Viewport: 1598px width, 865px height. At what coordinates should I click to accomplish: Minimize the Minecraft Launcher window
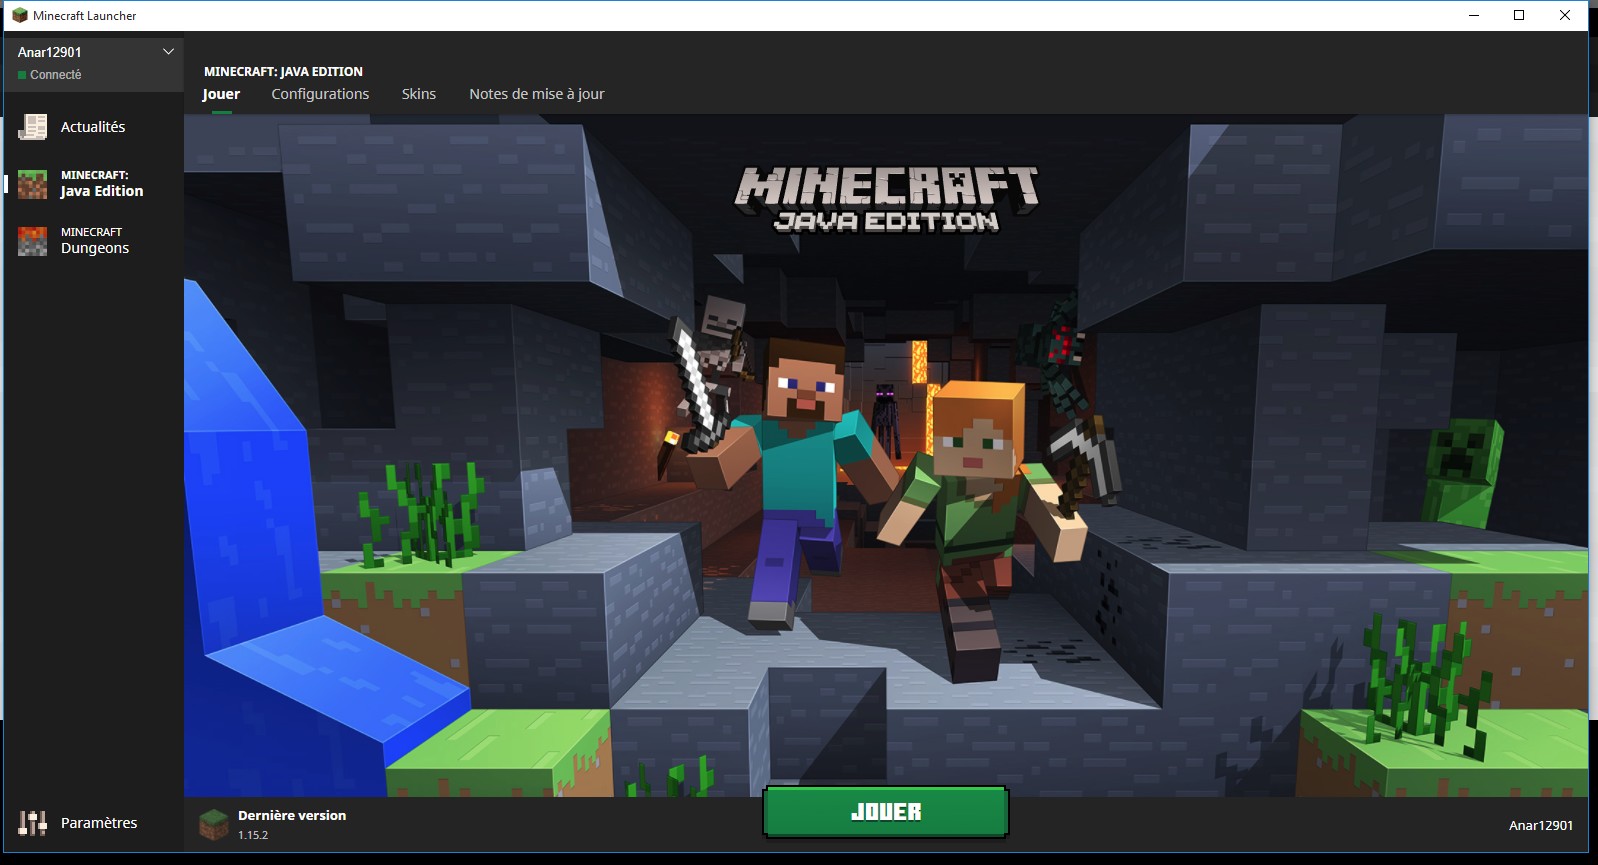coord(1474,15)
